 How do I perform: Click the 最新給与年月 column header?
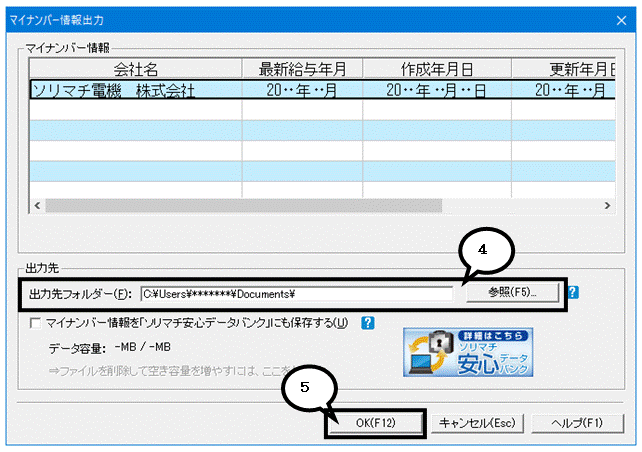[x=302, y=69]
